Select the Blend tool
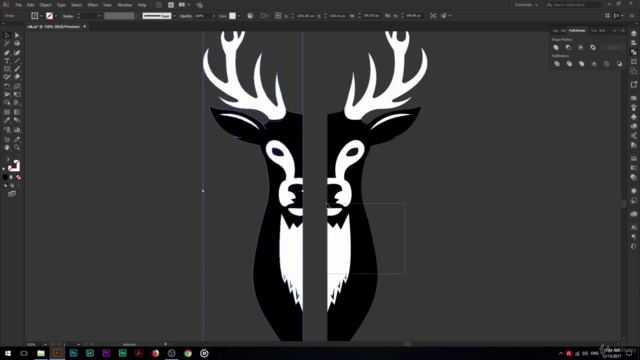 (x=17, y=120)
